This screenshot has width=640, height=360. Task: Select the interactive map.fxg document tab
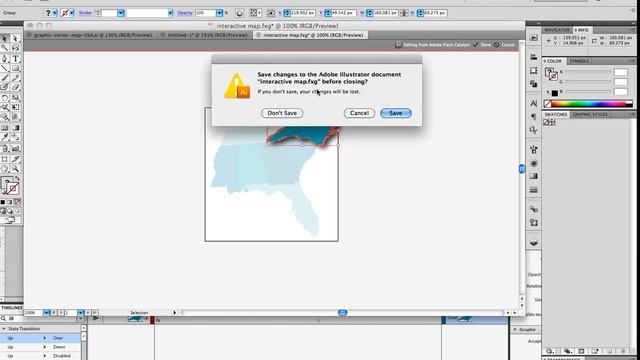[310, 35]
